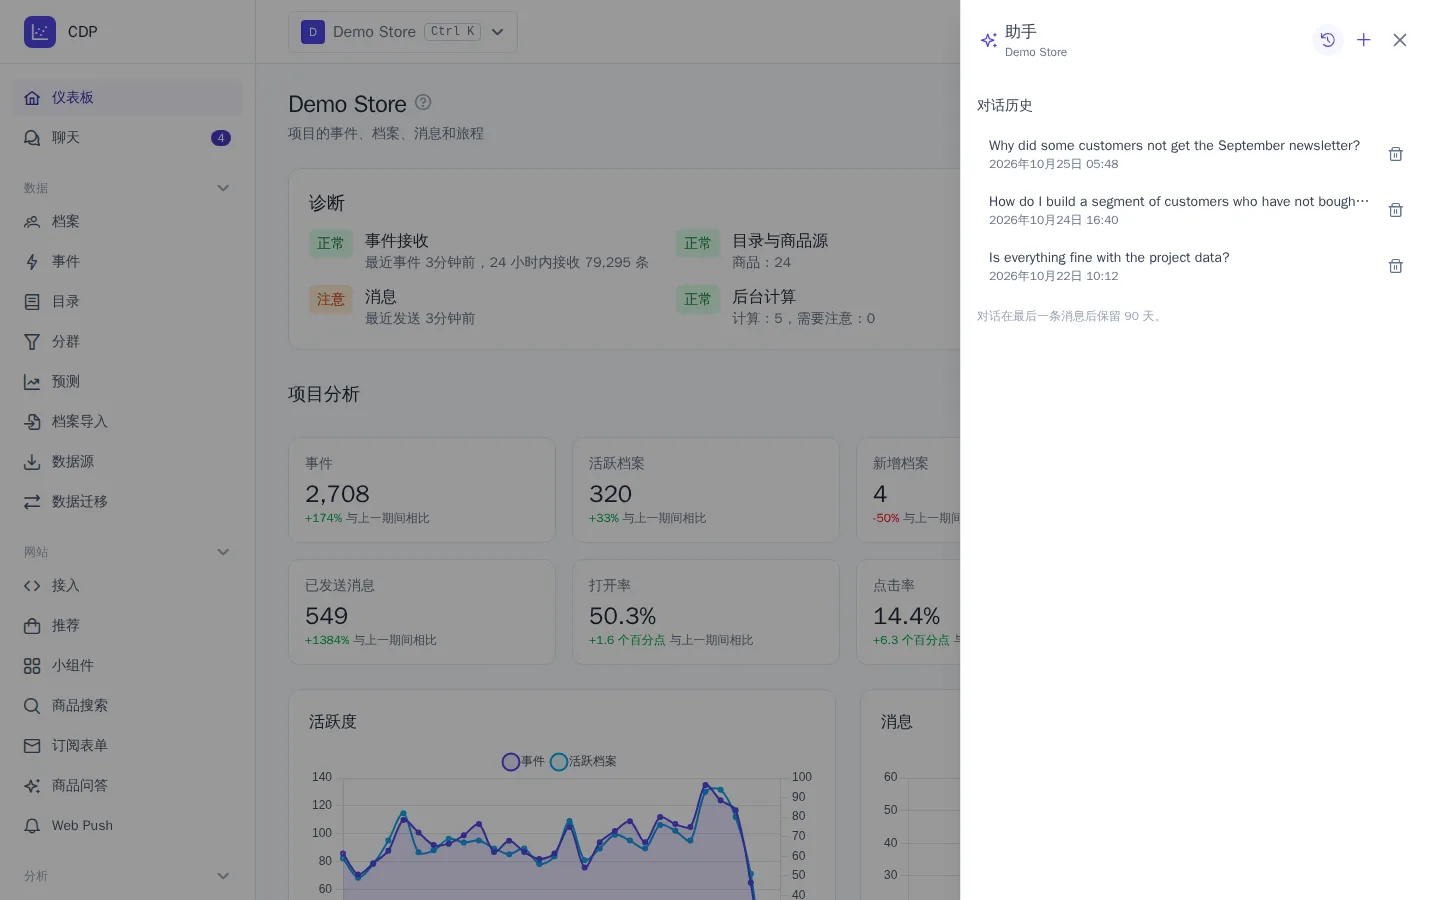1440x900 pixels.
Task: Open 接入 integration in sidebar
Action: 128,585
